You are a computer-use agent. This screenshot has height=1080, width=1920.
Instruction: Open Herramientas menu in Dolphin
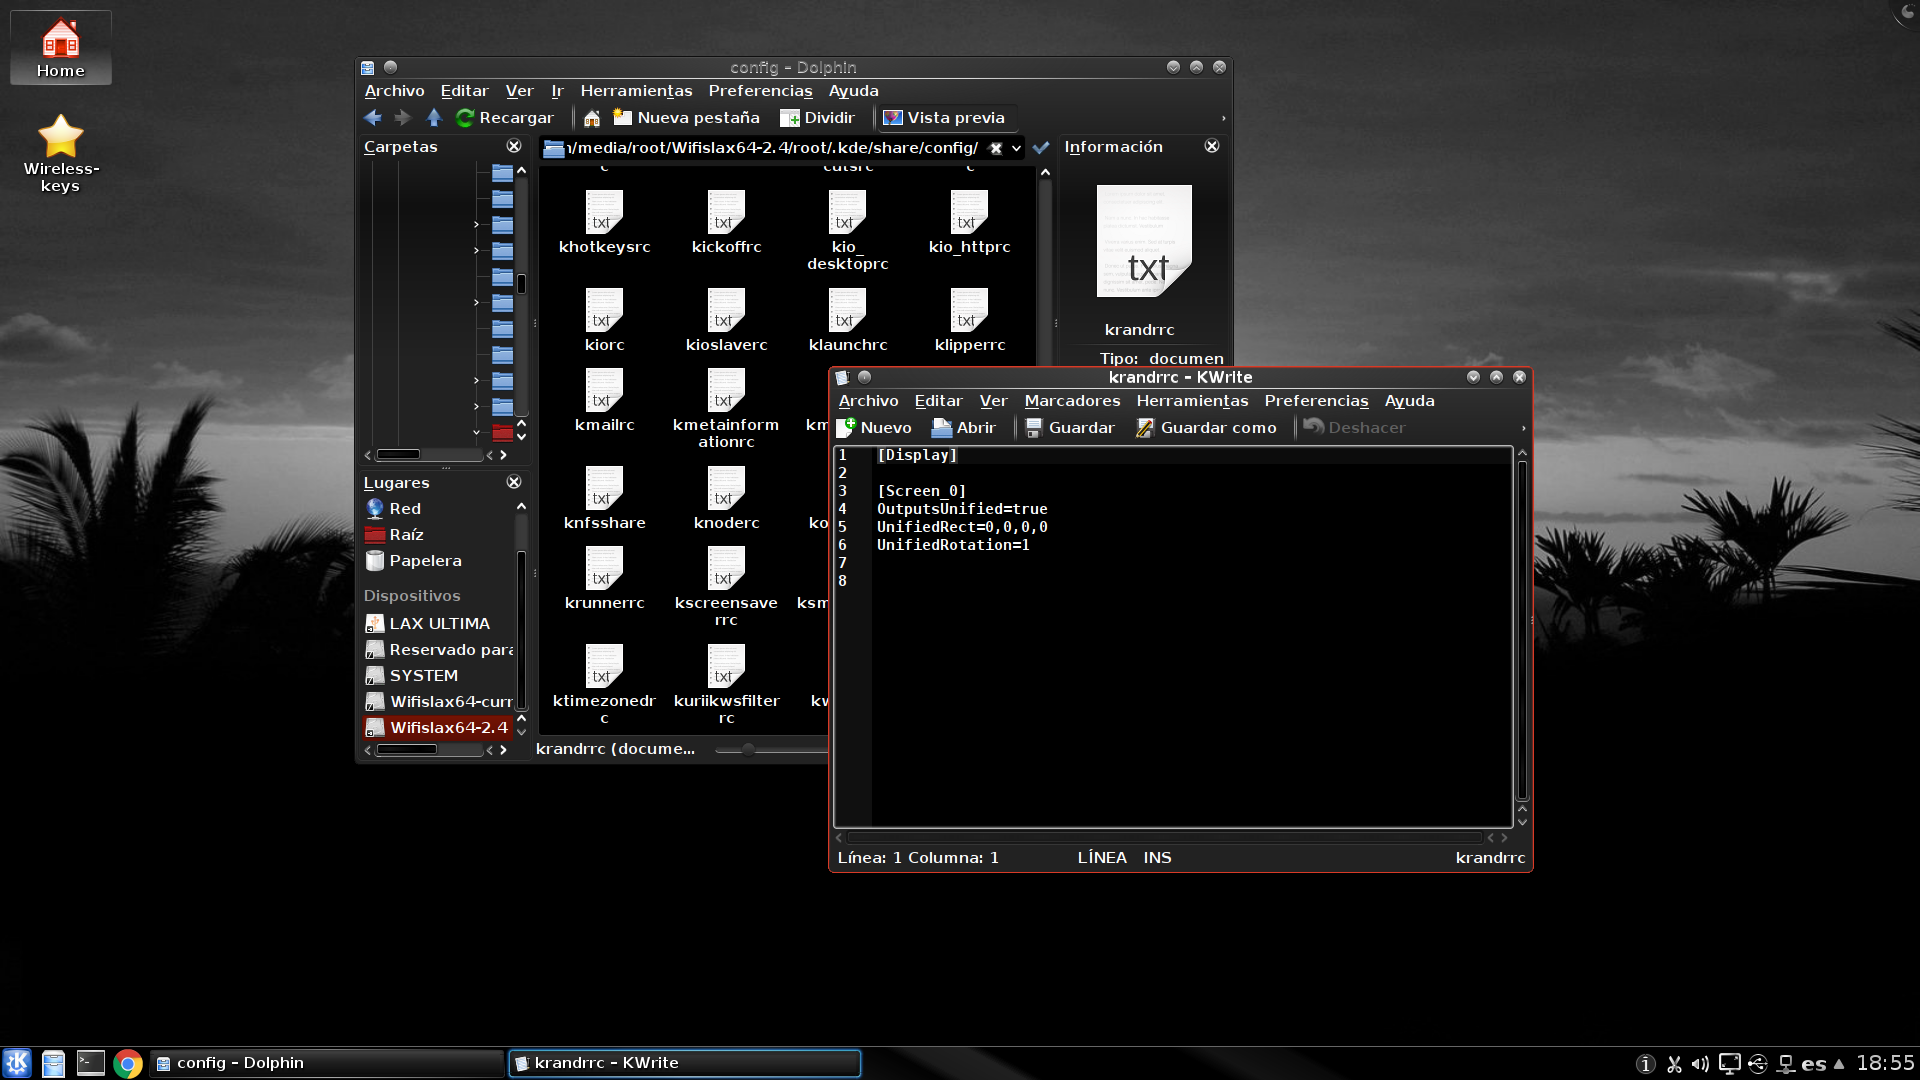636,91
